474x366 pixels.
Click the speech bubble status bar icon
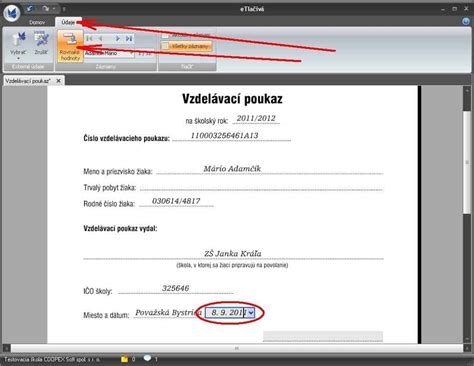point(147,358)
